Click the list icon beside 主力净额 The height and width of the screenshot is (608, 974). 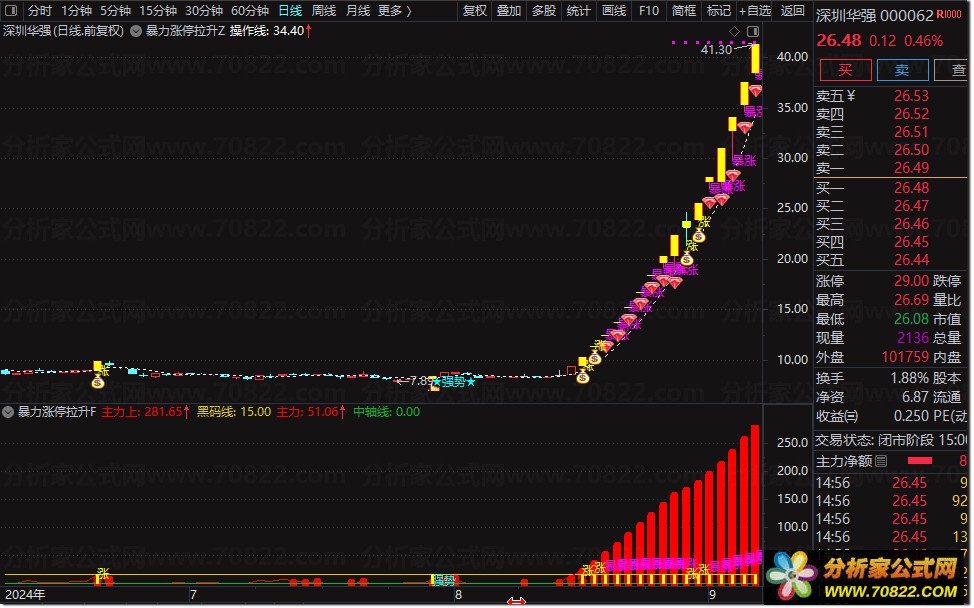point(881,461)
